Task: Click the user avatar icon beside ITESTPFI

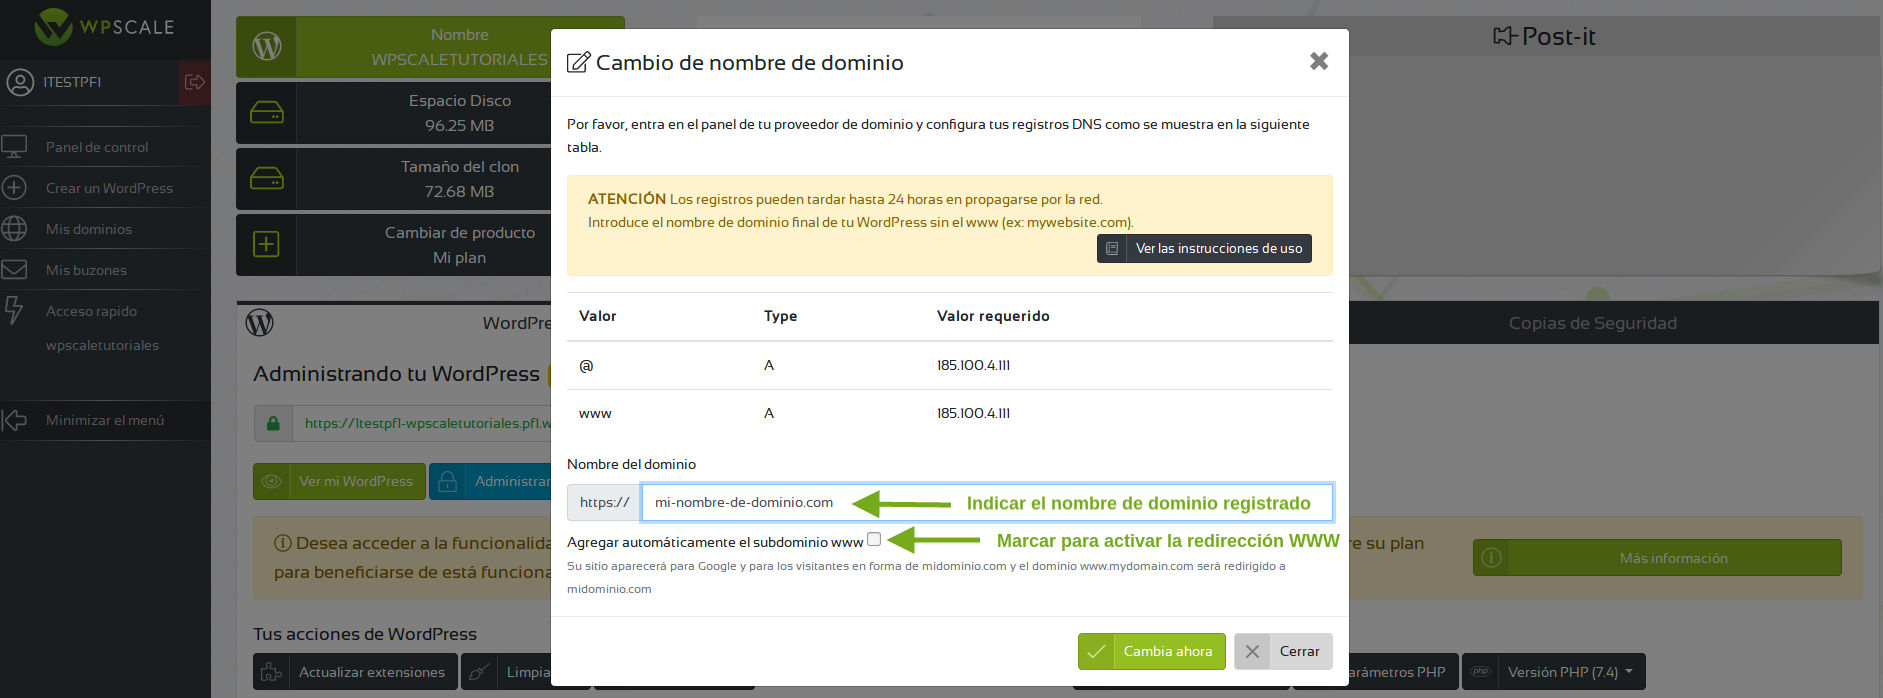Action: (x=20, y=82)
